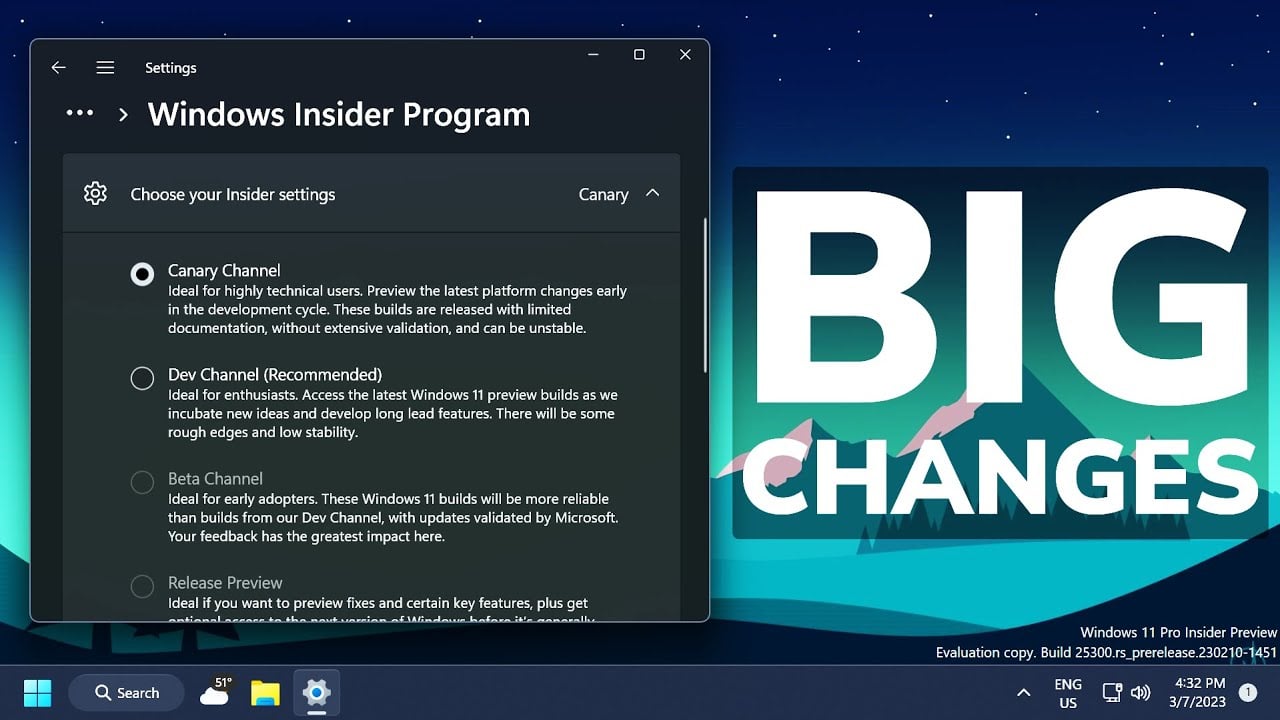This screenshot has height=720, width=1280.
Task: Open network settings from the system tray
Action: click(x=1111, y=691)
